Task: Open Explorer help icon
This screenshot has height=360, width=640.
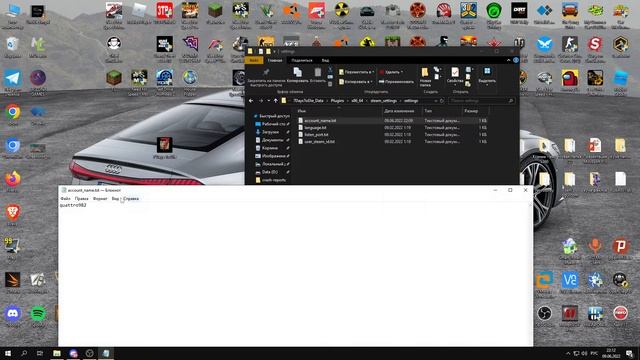Action: pos(516,60)
